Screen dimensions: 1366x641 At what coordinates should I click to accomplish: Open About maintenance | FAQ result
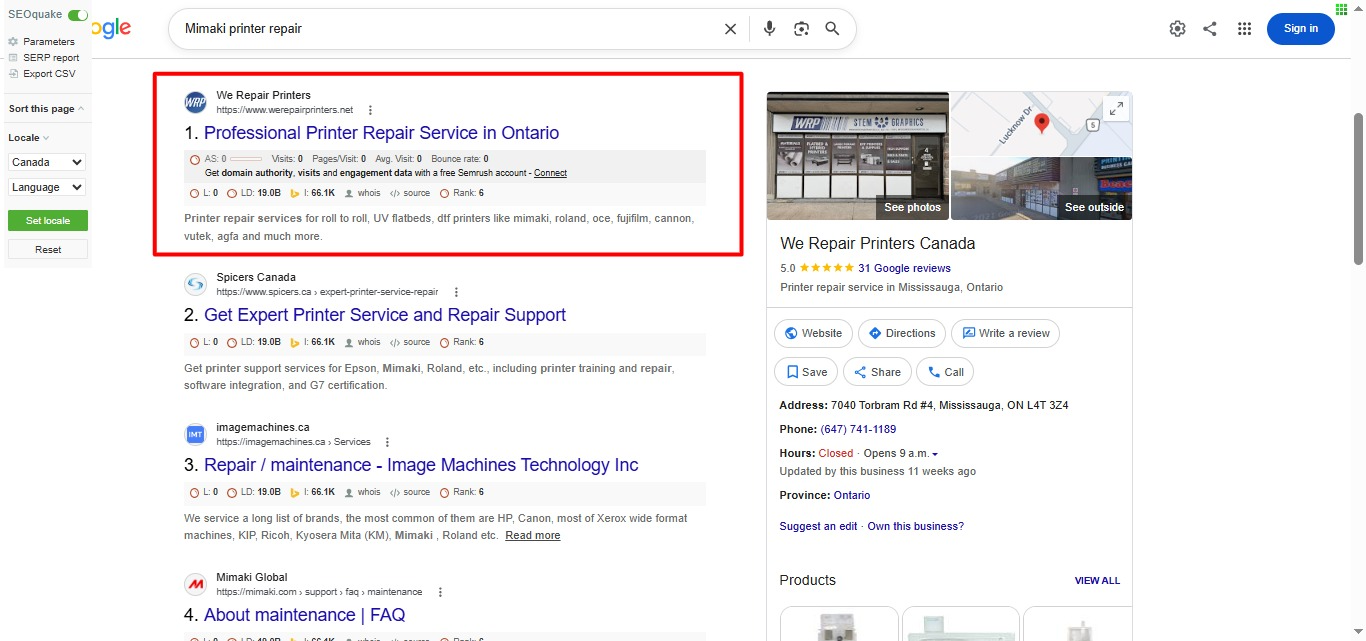point(304,615)
